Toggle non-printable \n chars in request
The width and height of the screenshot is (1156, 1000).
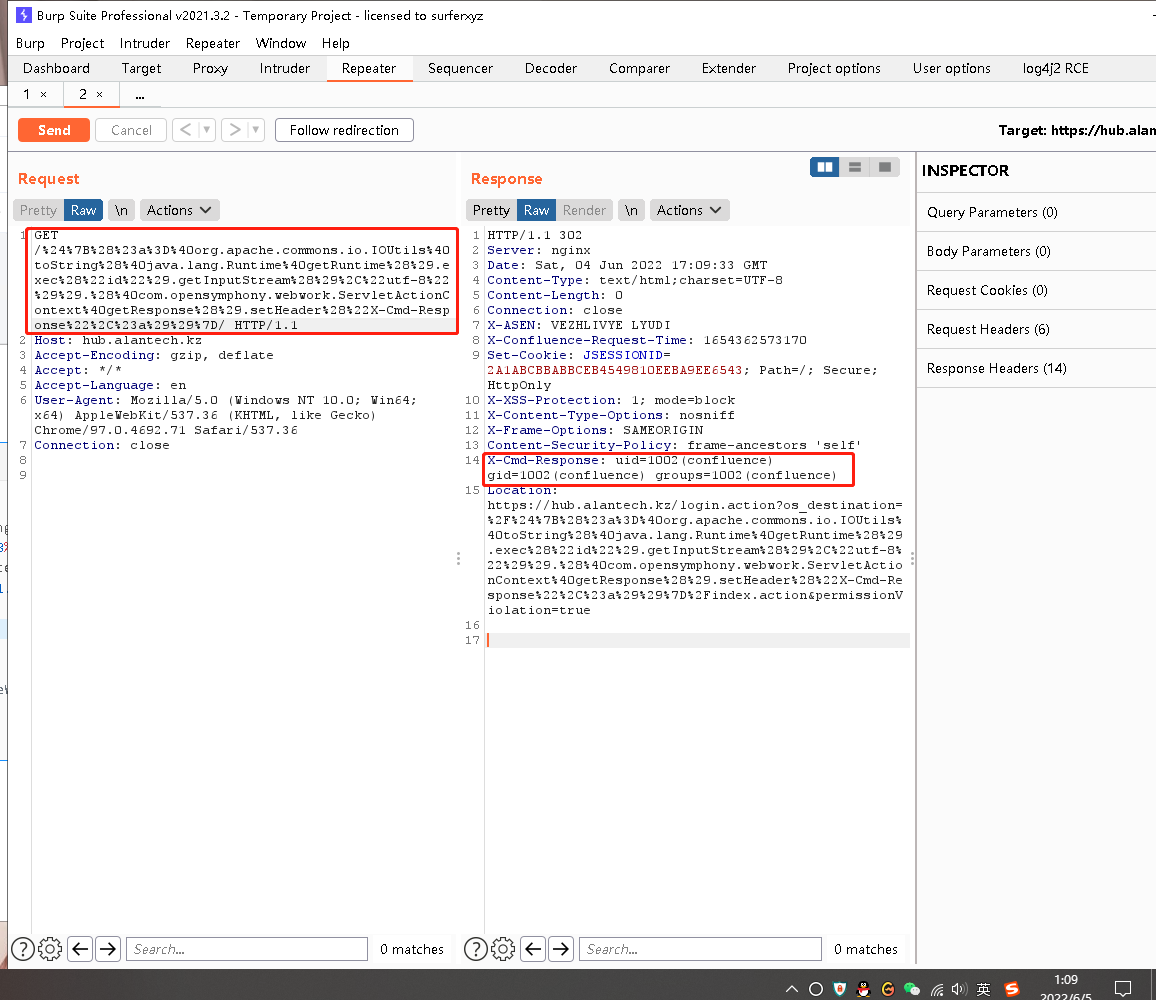[x=122, y=210]
